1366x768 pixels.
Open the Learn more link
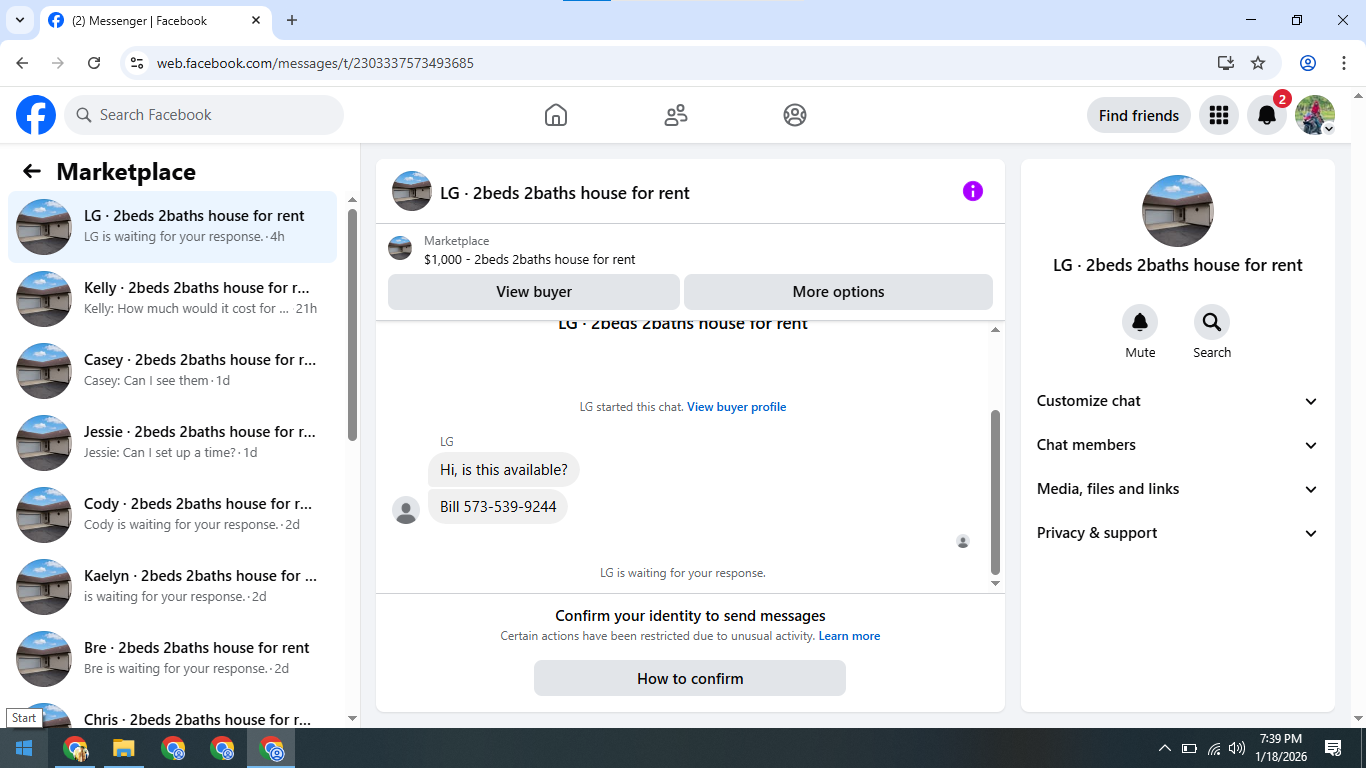pyautogui.click(x=849, y=636)
